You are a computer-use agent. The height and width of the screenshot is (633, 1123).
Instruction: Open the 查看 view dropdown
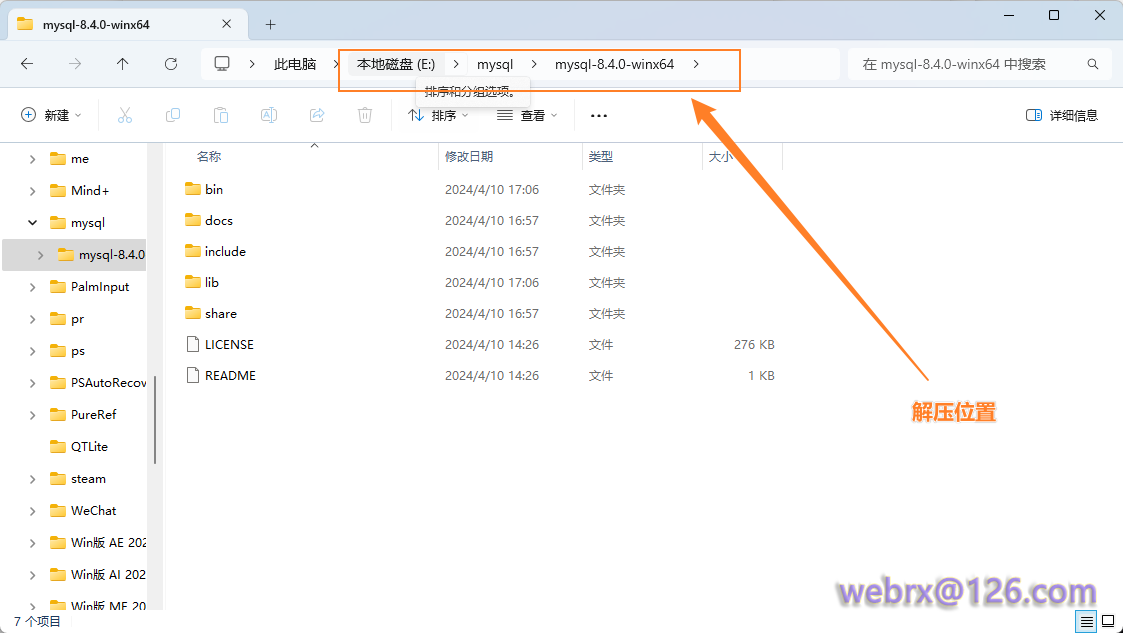point(526,115)
